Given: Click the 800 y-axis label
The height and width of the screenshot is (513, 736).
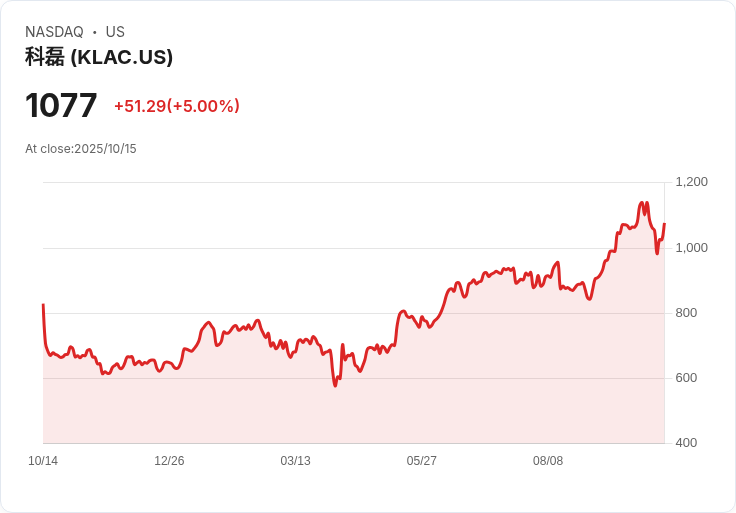Looking at the screenshot, I should click(x=687, y=313).
